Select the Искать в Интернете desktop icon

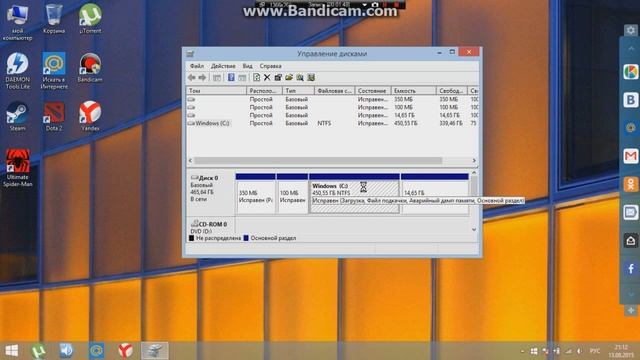tap(54, 71)
